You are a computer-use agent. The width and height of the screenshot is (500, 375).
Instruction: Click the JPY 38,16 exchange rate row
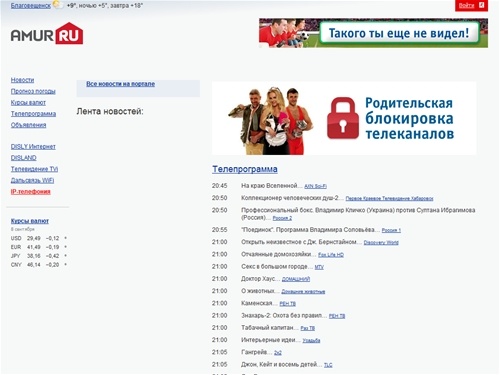(x=39, y=256)
